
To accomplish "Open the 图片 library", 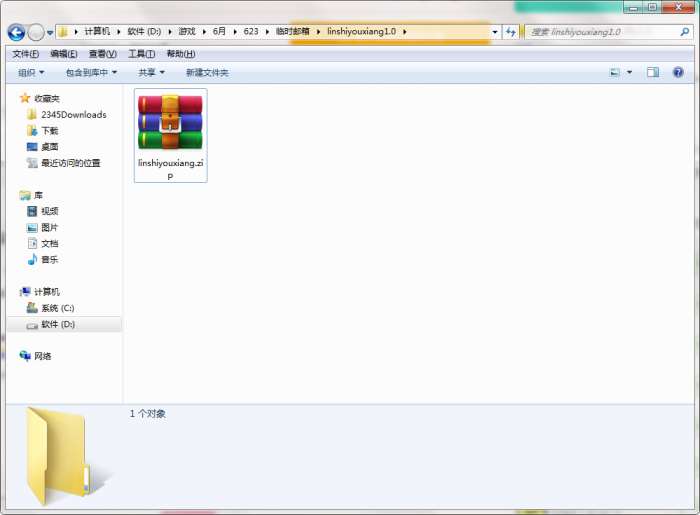I will click(50, 228).
